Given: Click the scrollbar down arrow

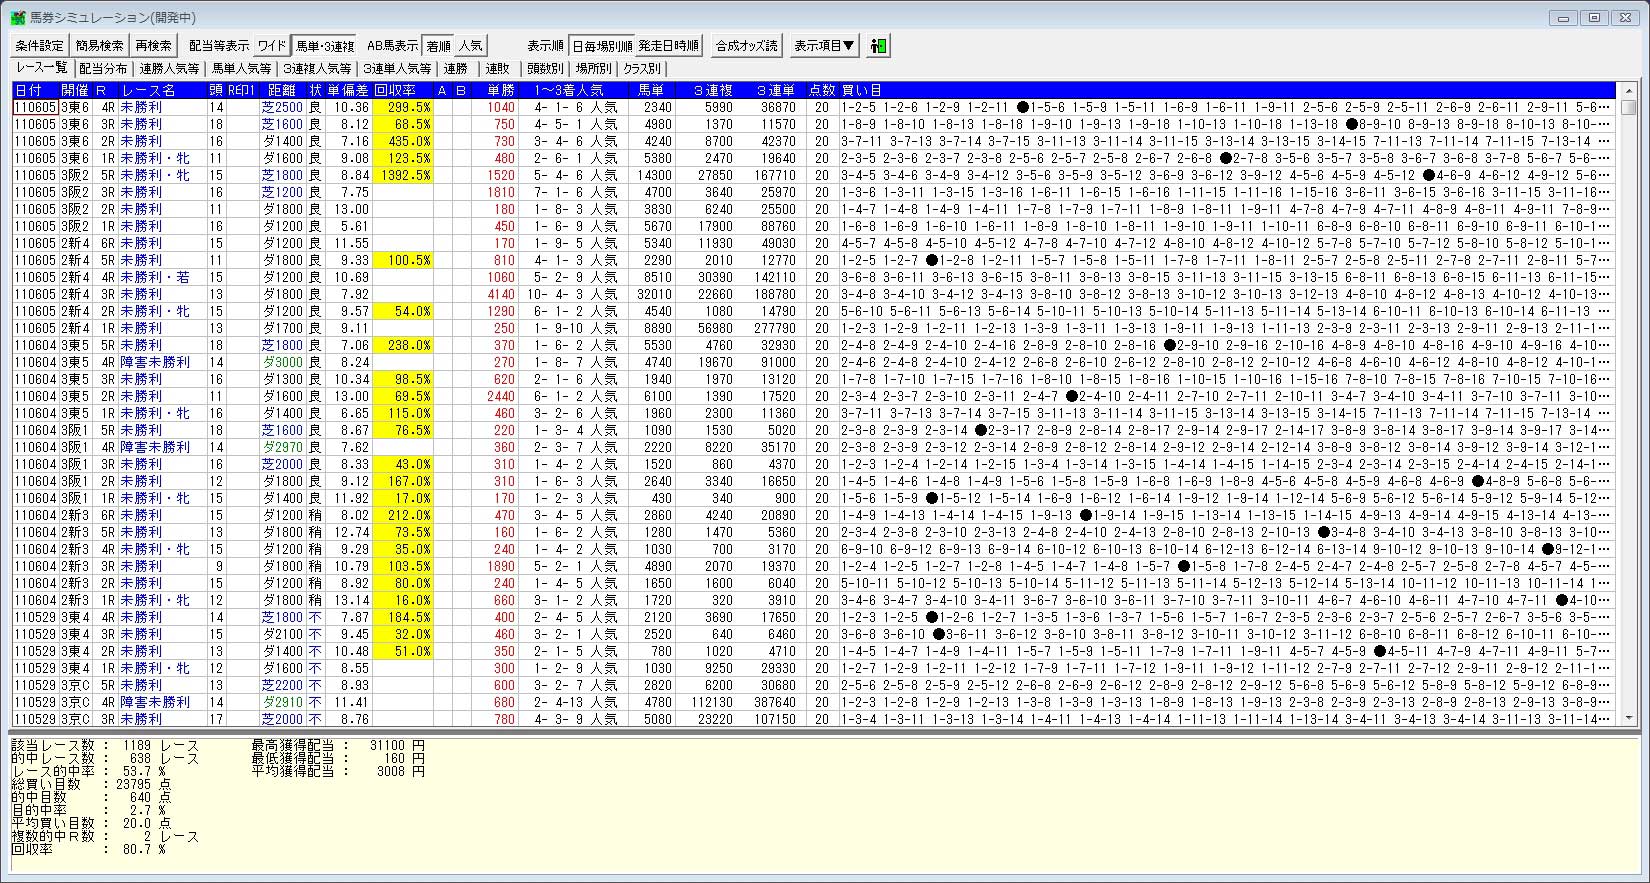Looking at the screenshot, I should 1628,718.
